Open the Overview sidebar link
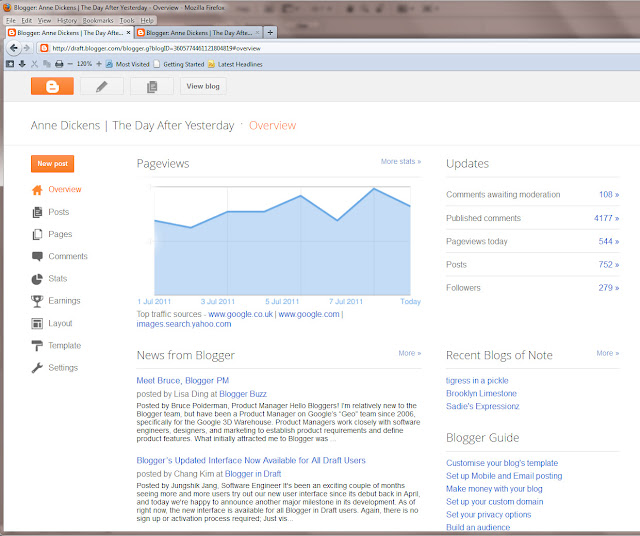640x536 pixels. 65,189
